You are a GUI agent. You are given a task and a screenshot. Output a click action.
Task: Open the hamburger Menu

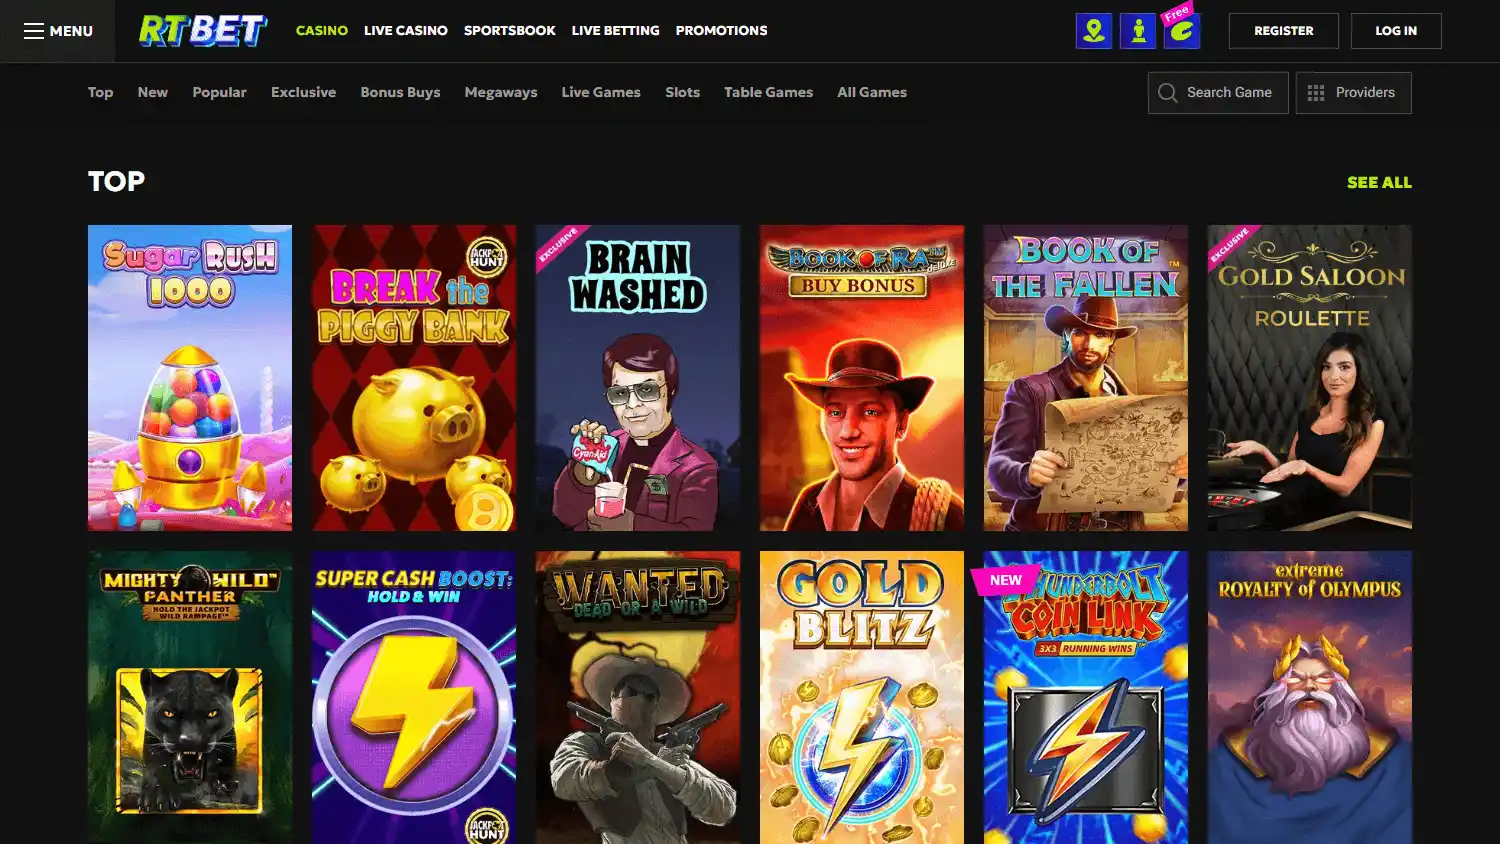click(58, 31)
